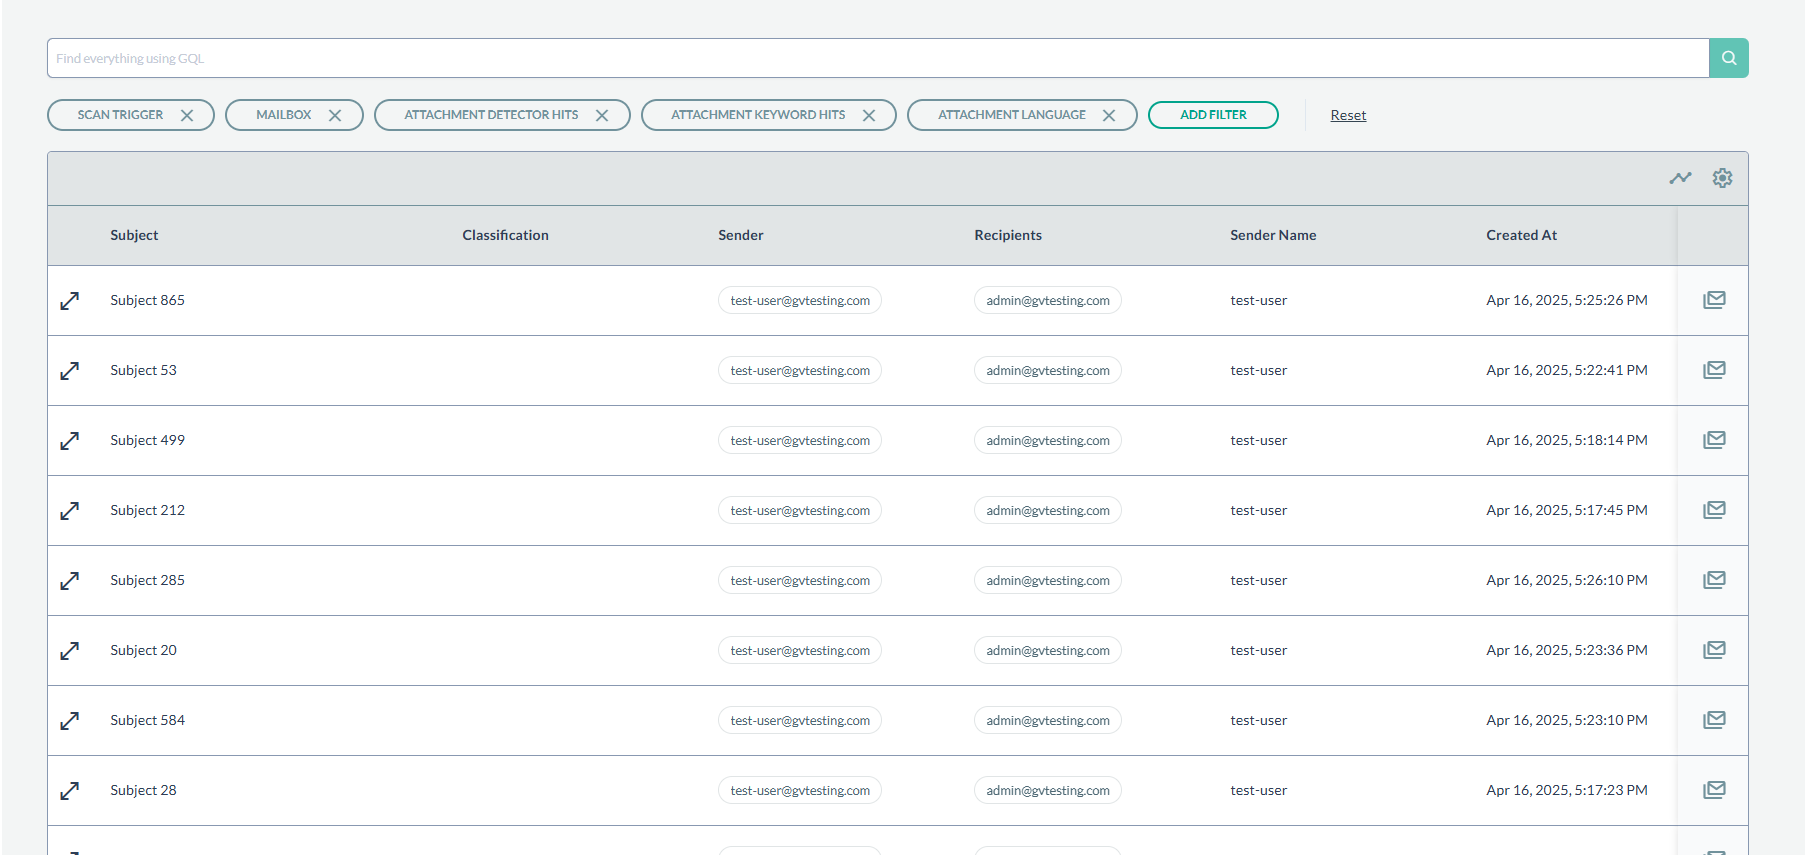Image resolution: width=1805 pixels, height=855 pixels.
Task: Open email icon for Subject 865
Action: tap(1714, 300)
